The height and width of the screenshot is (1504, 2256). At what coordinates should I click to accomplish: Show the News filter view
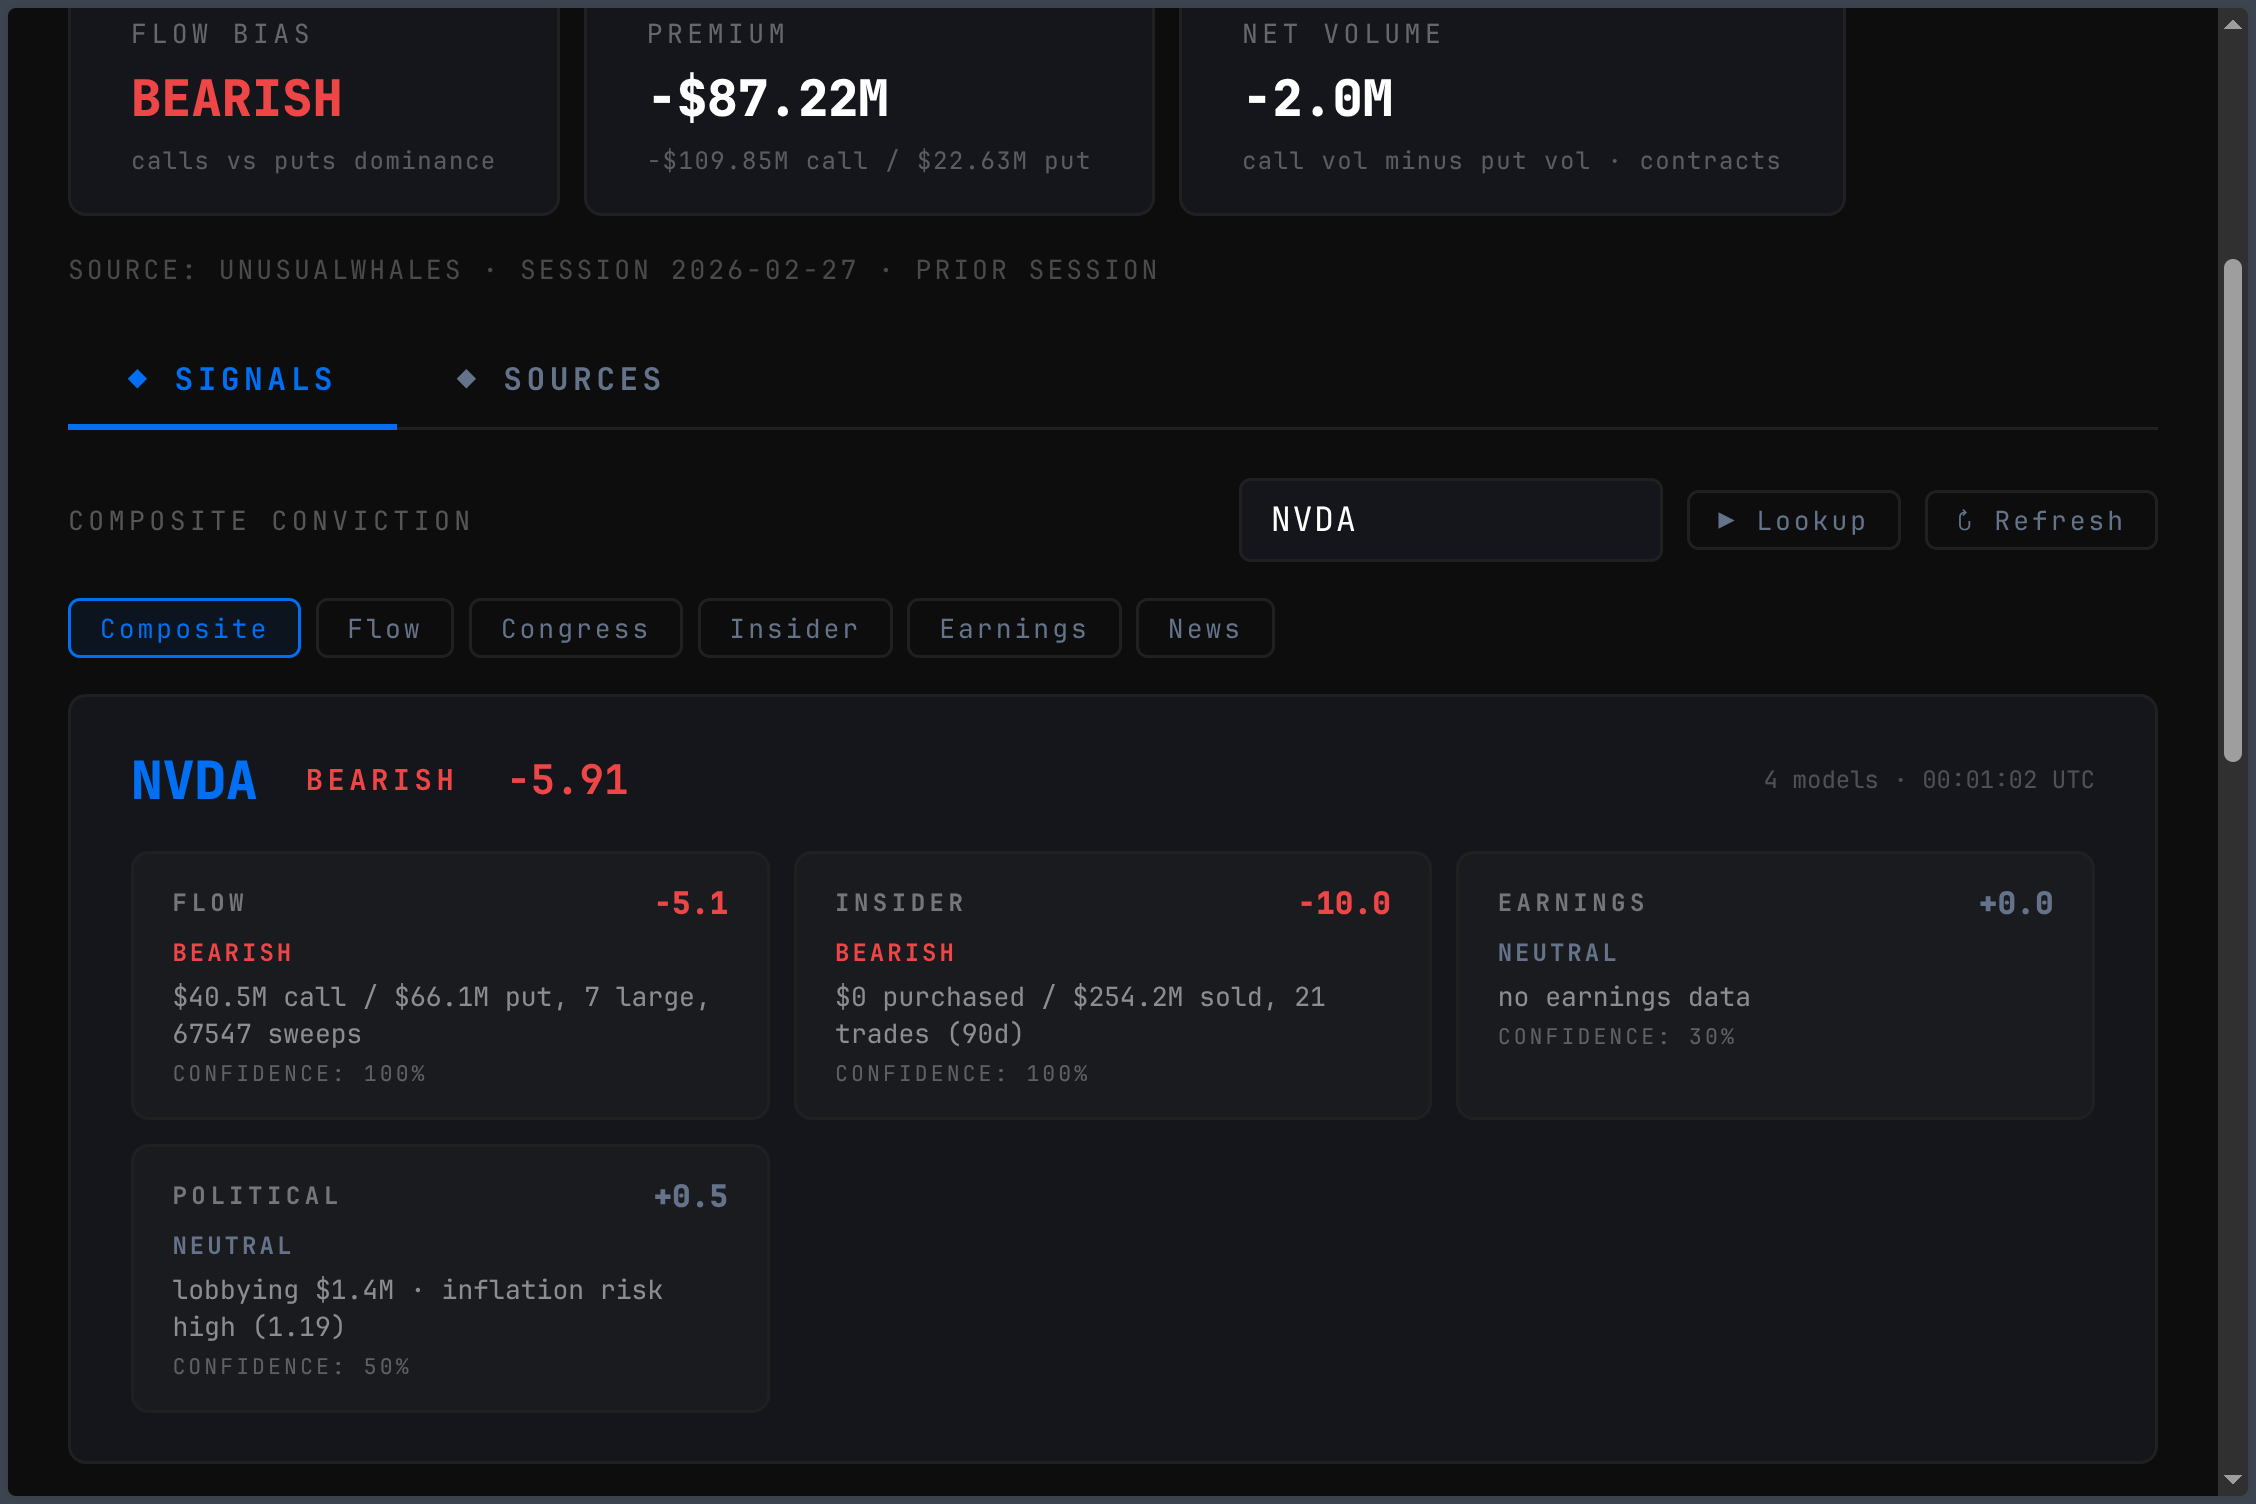pos(1204,628)
